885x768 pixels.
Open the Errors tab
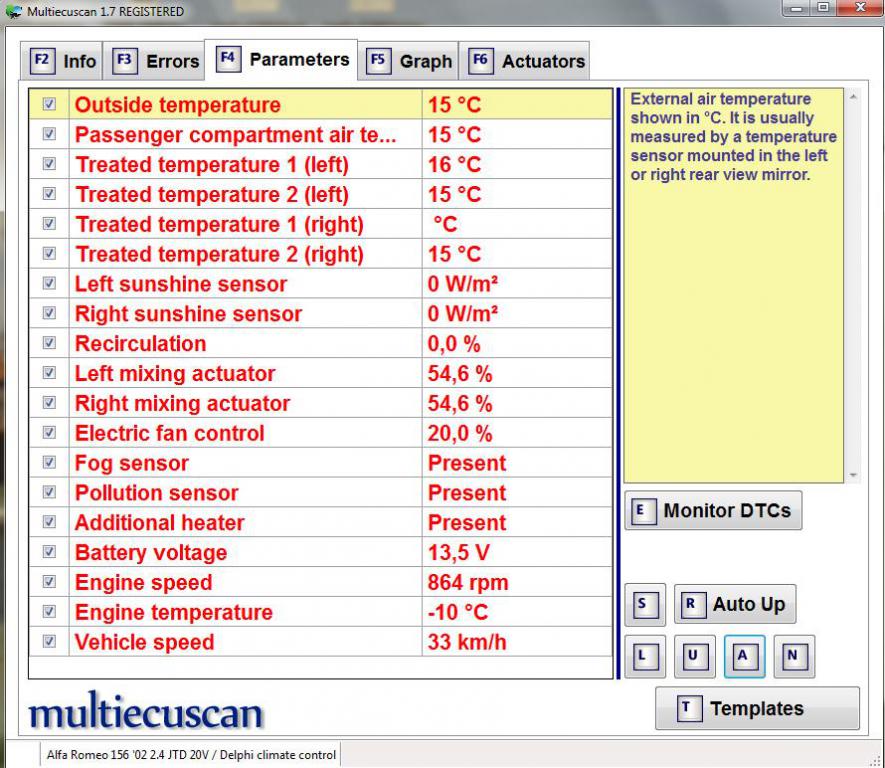(x=156, y=61)
